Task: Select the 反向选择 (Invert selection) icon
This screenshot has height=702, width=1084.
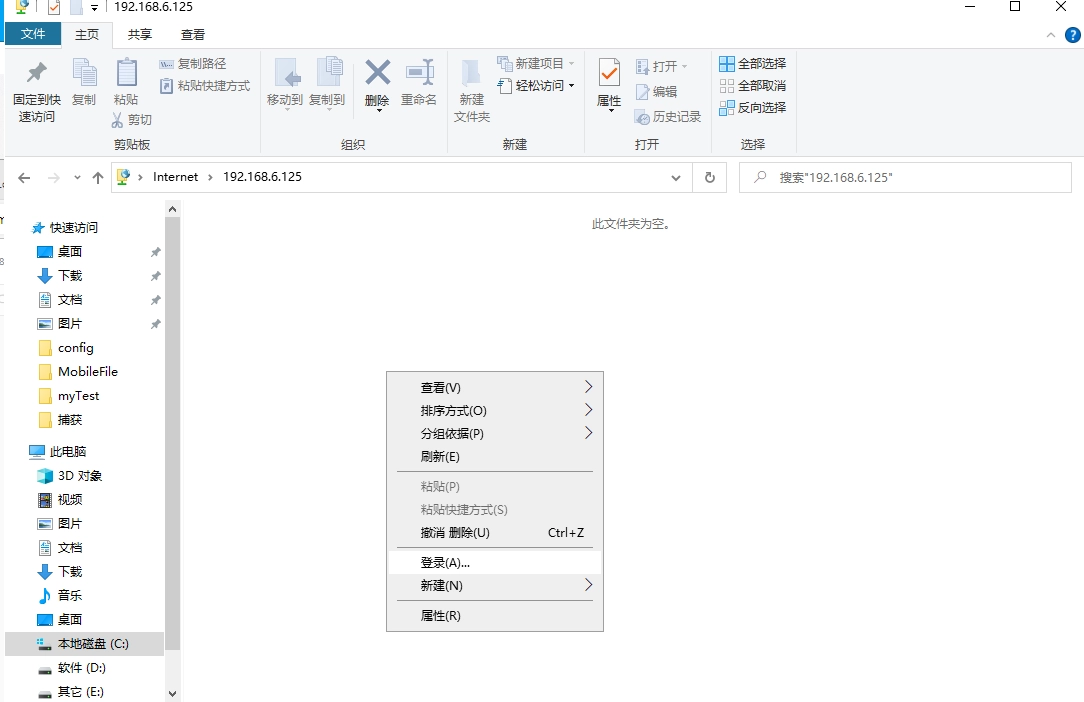Action: [x=729, y=107]
